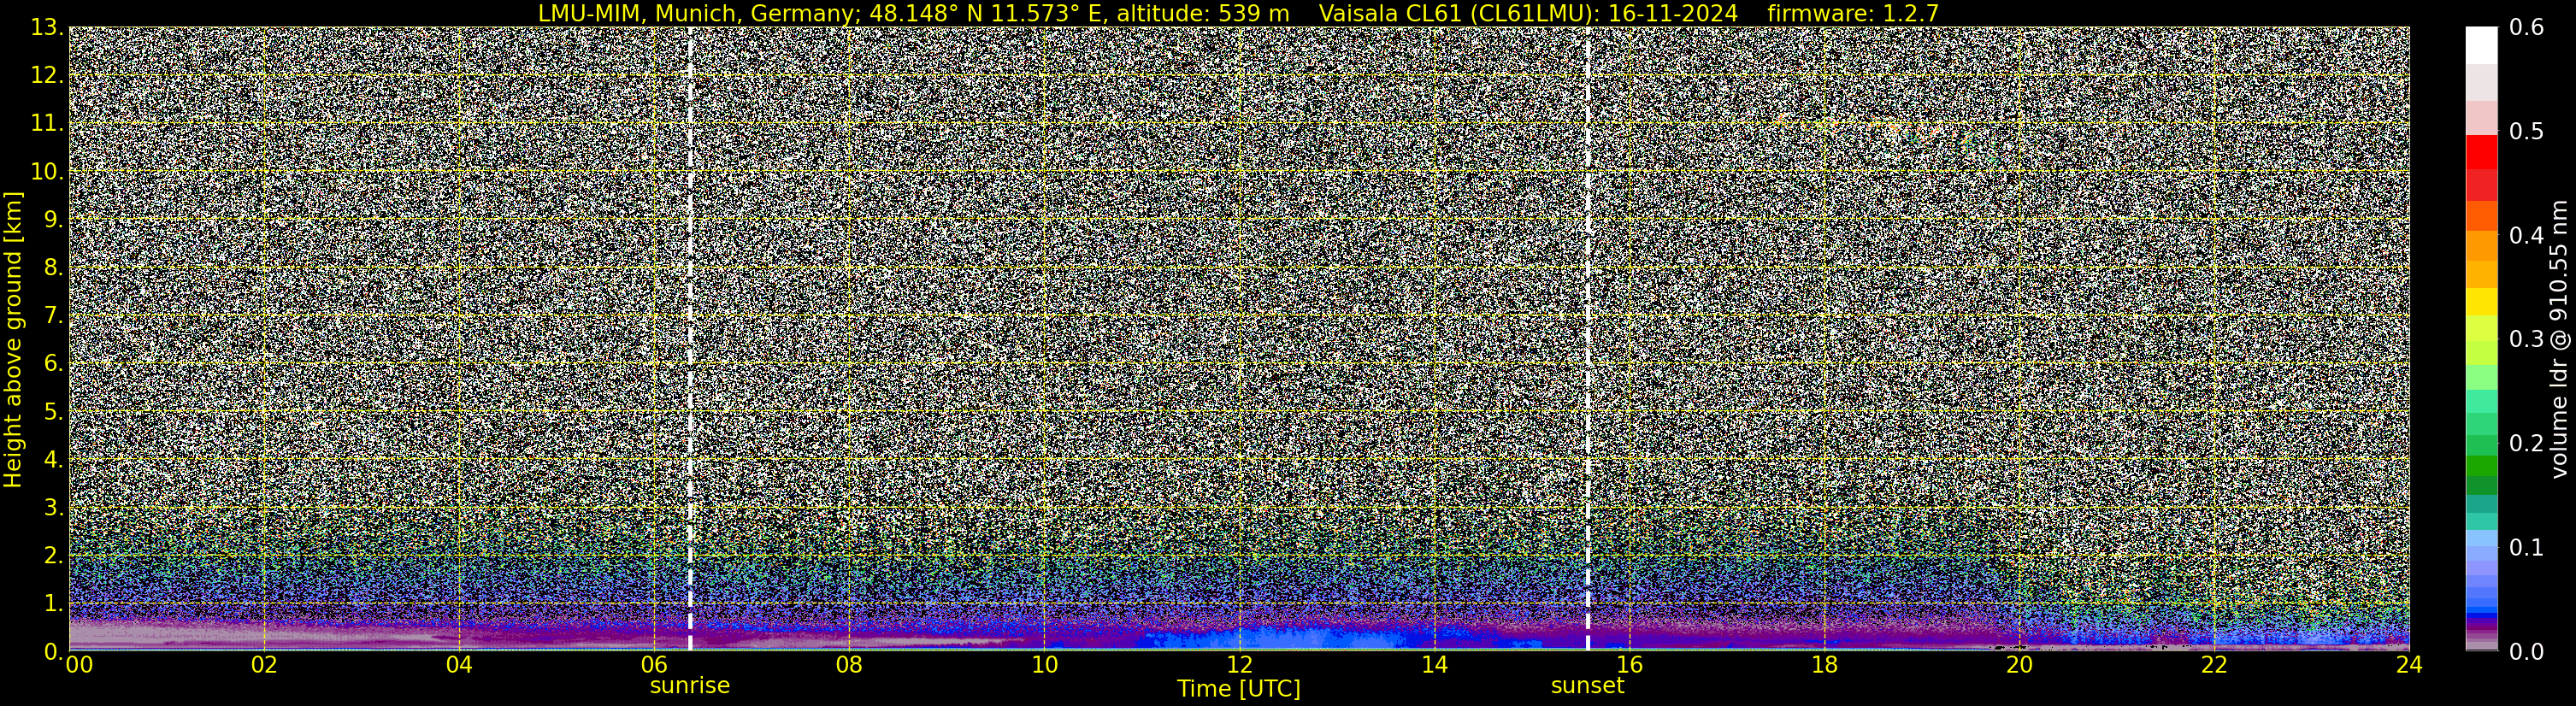This screenshot has width=2576, height=706.
Task: Click the '0.5' colorbar tick label
Action: [2527, 132]
